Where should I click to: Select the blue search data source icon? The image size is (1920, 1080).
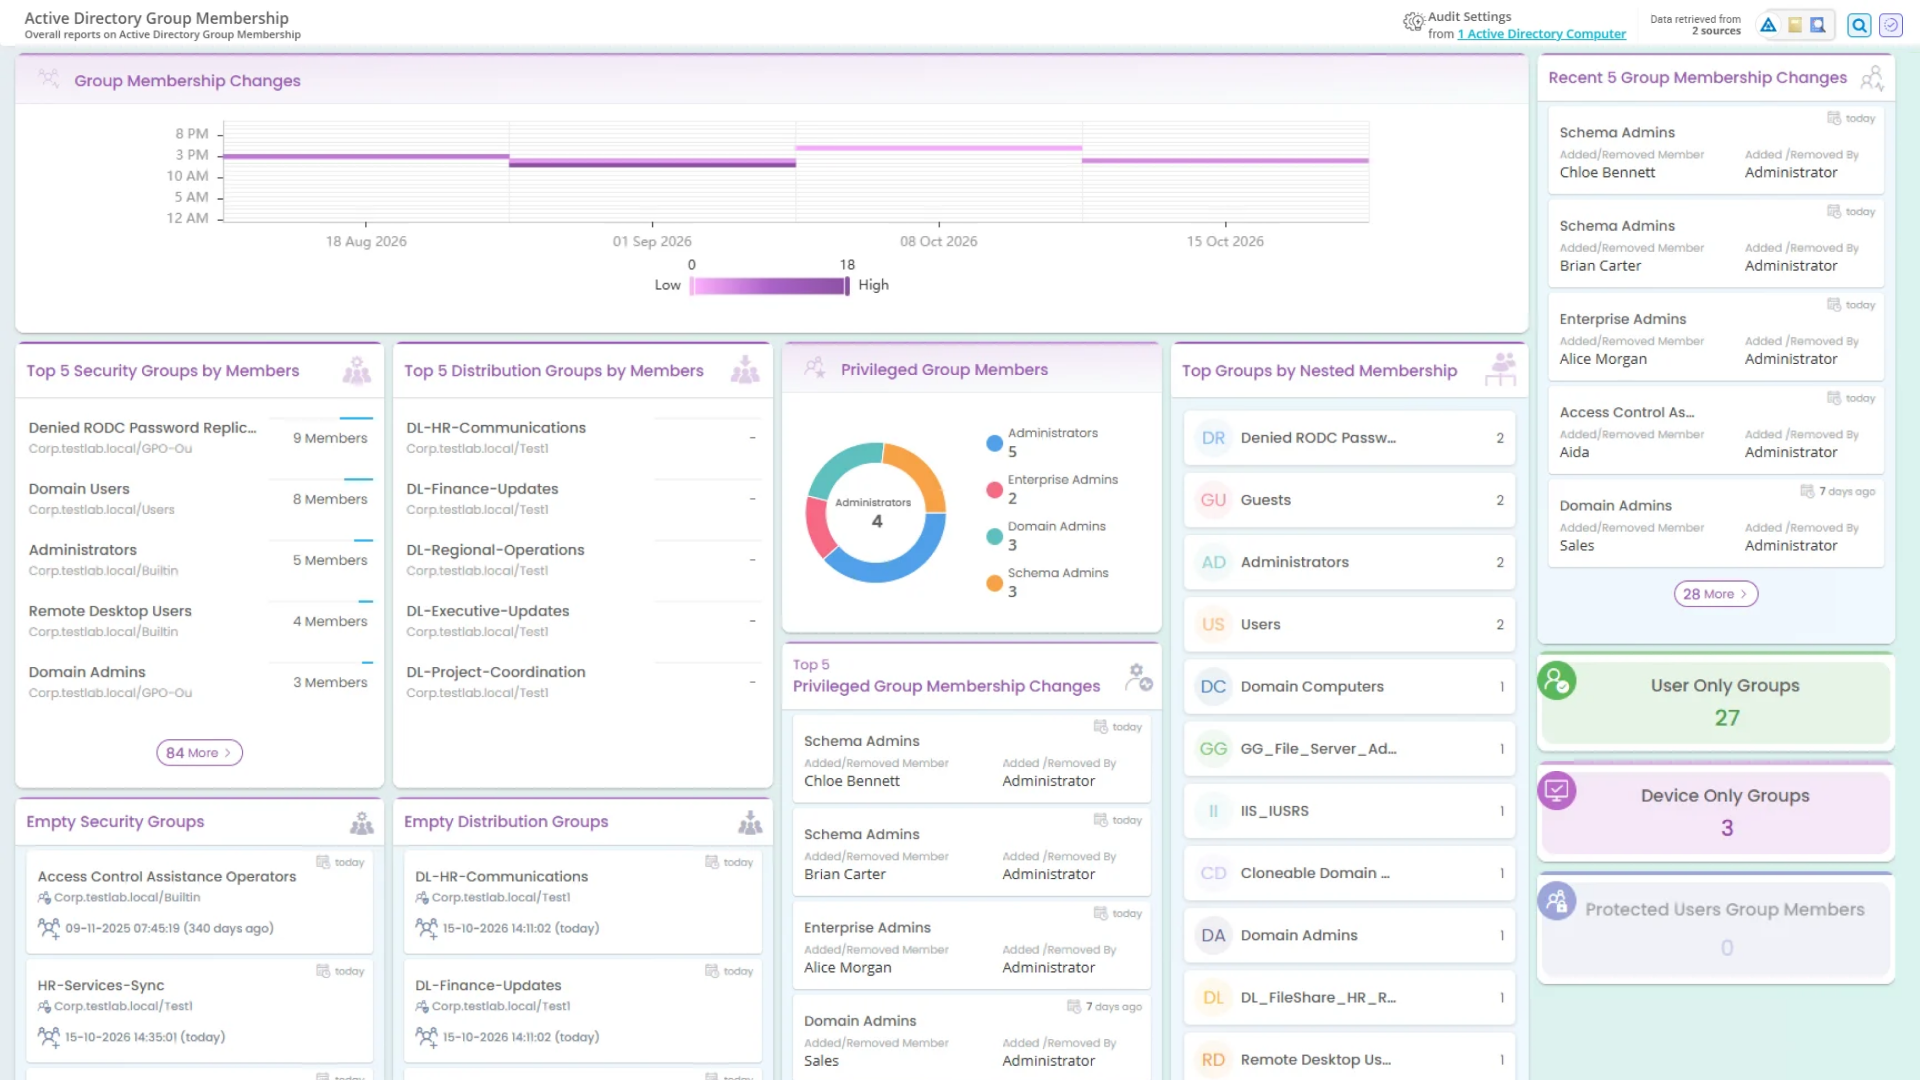click(x=1818, y=25)
